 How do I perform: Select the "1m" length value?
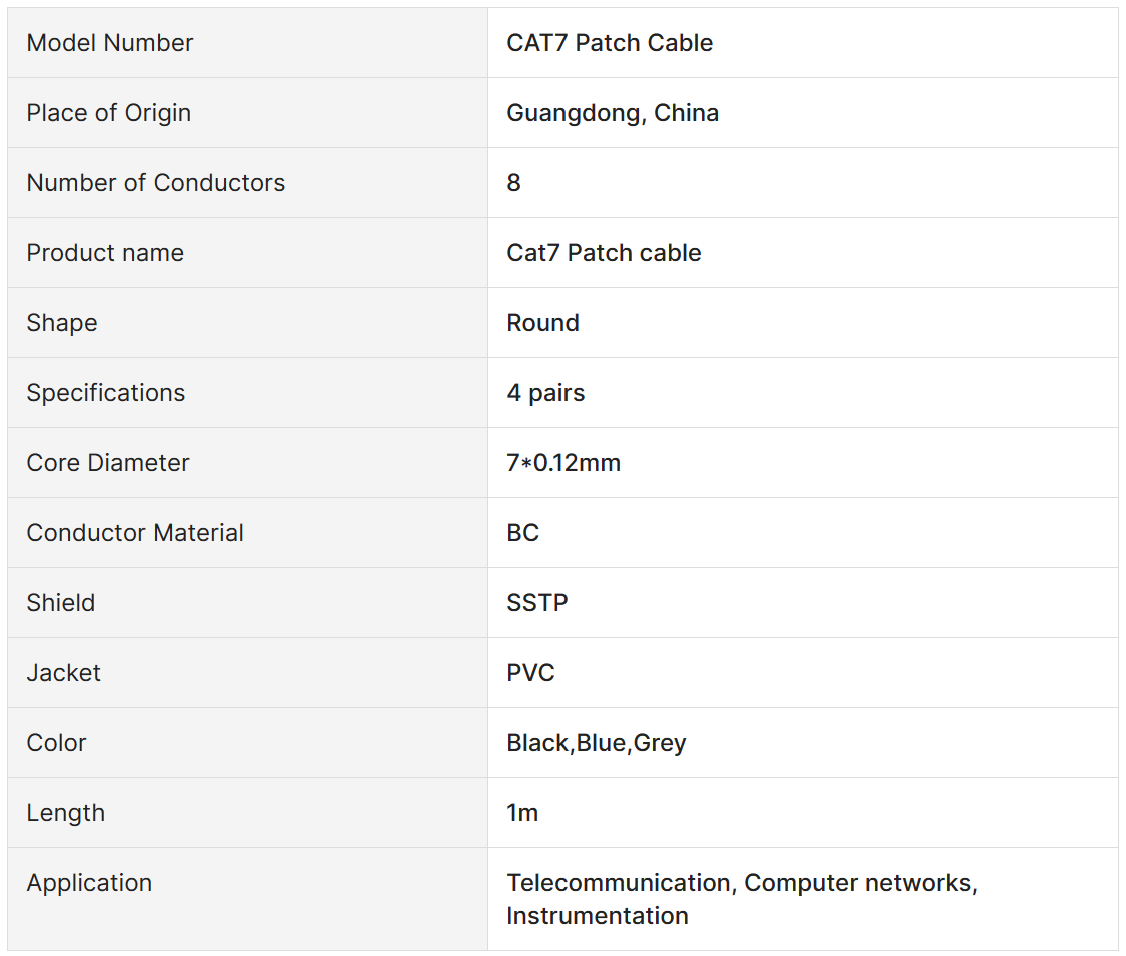522,813
